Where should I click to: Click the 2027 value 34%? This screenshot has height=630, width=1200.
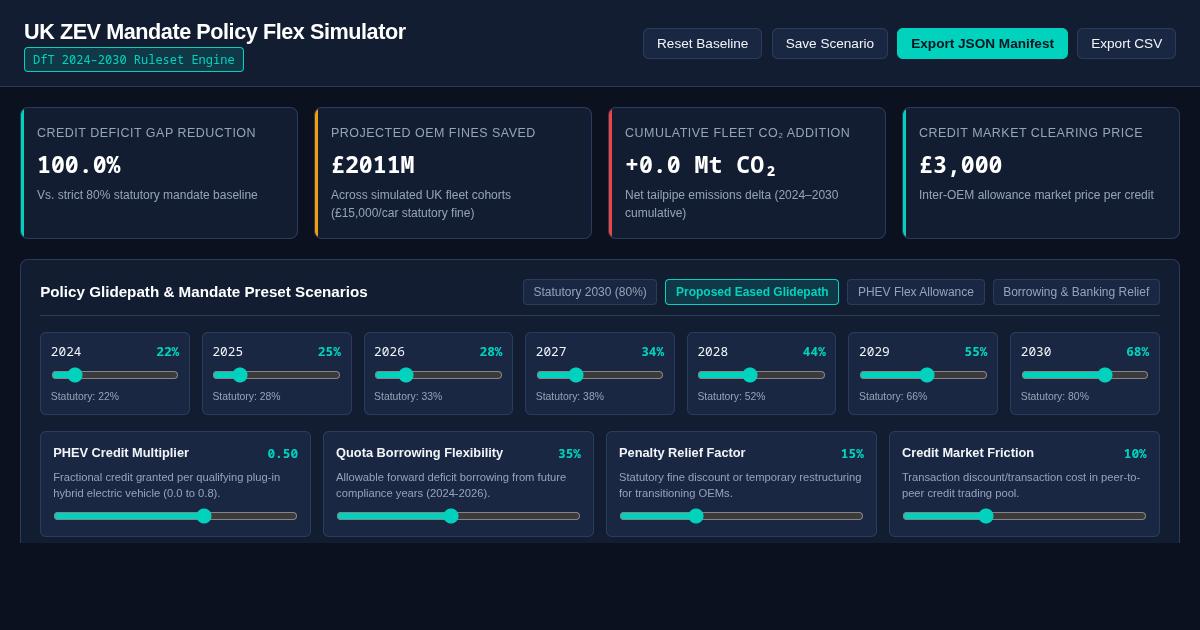coord(653,352)
